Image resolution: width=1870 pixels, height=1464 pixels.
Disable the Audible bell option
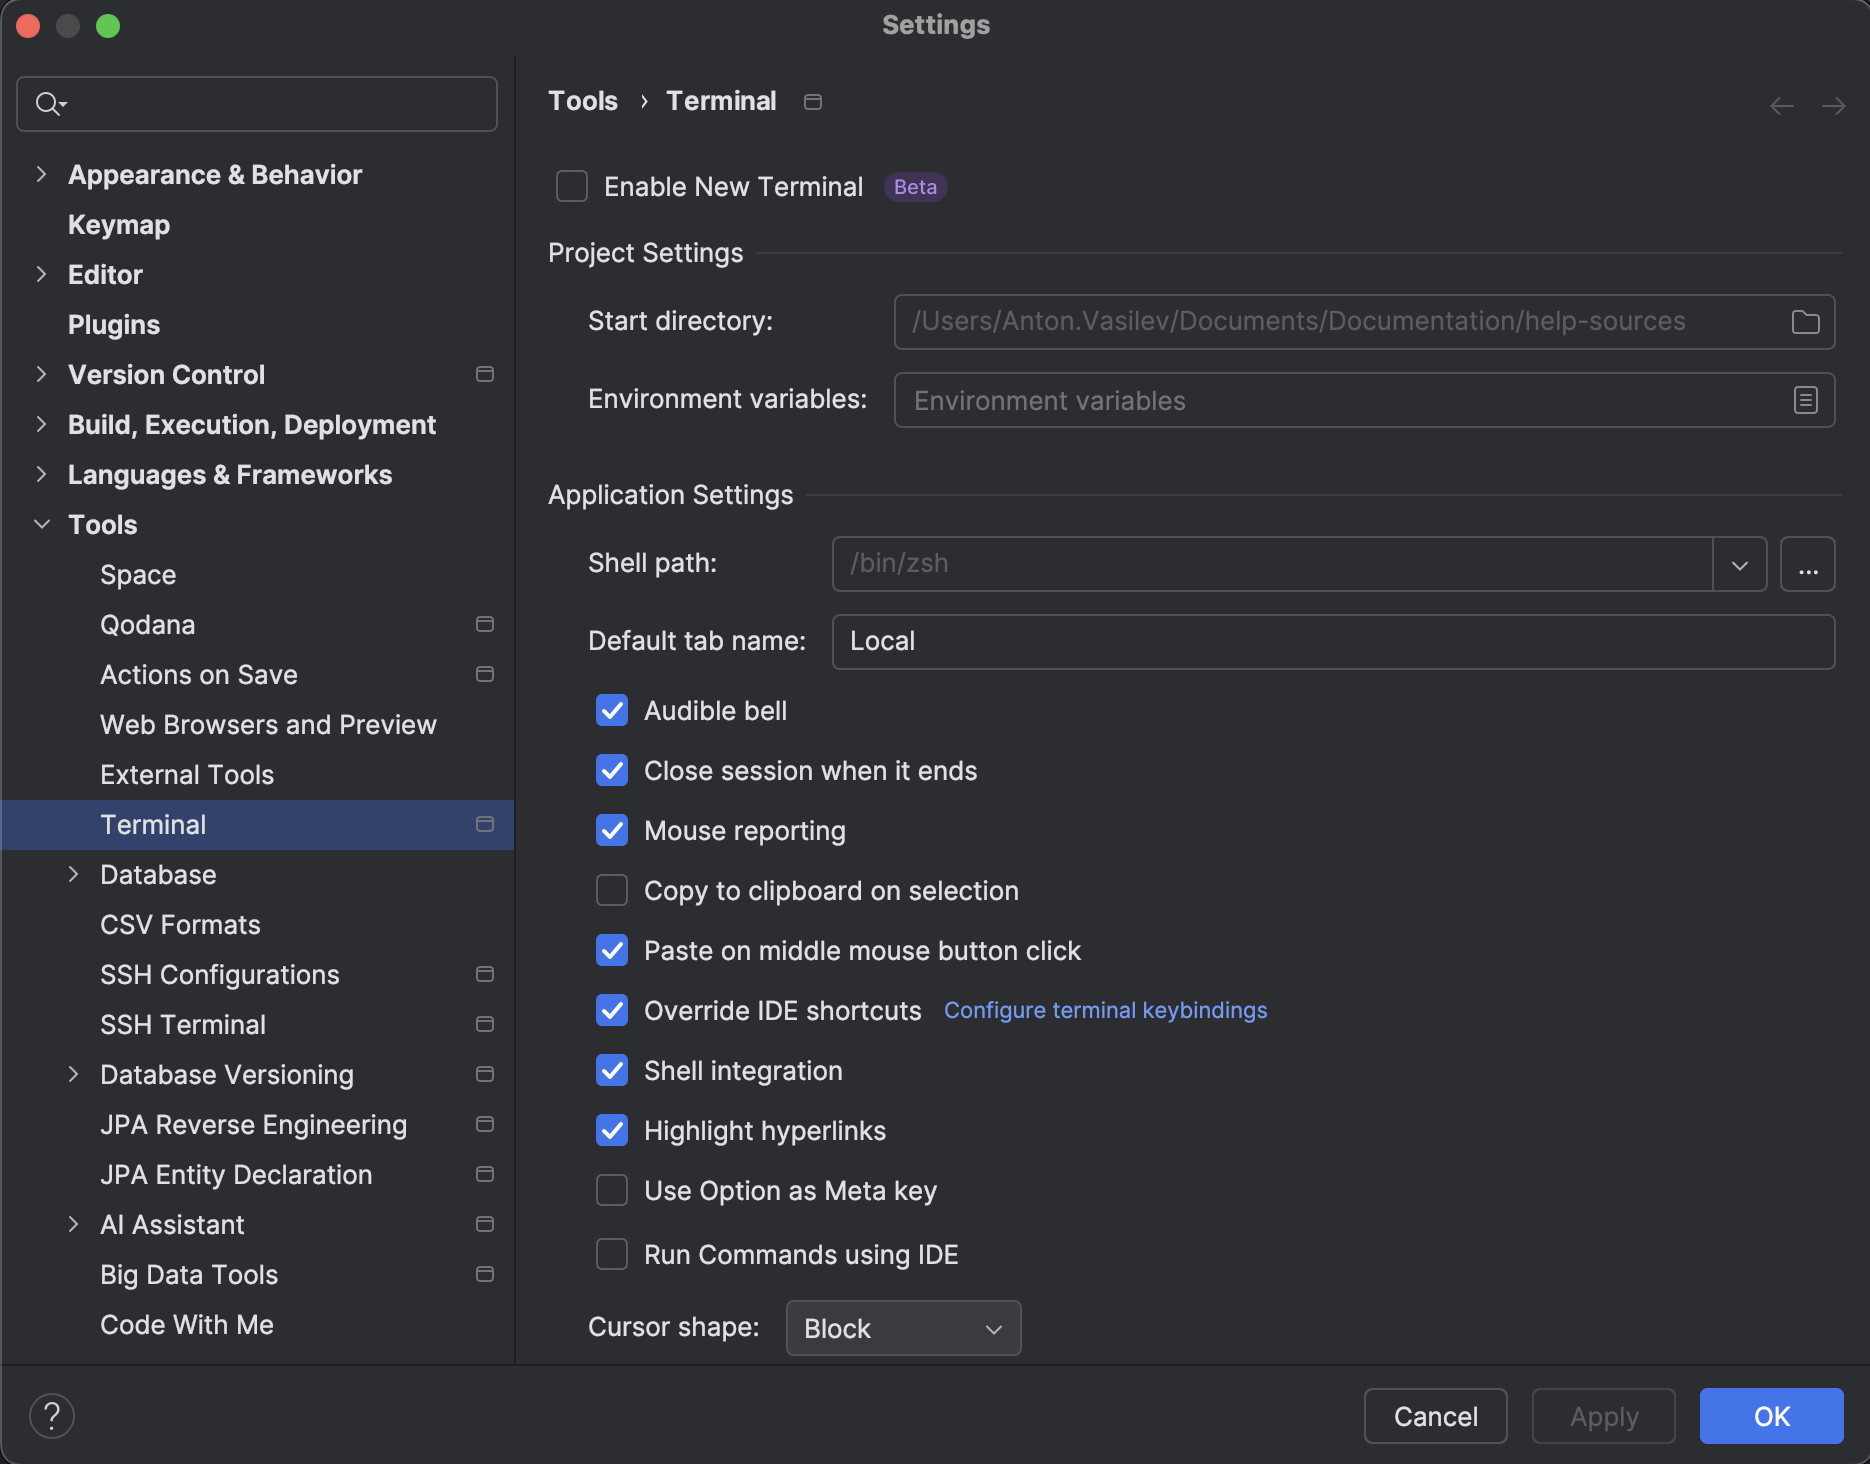[611, 710]
